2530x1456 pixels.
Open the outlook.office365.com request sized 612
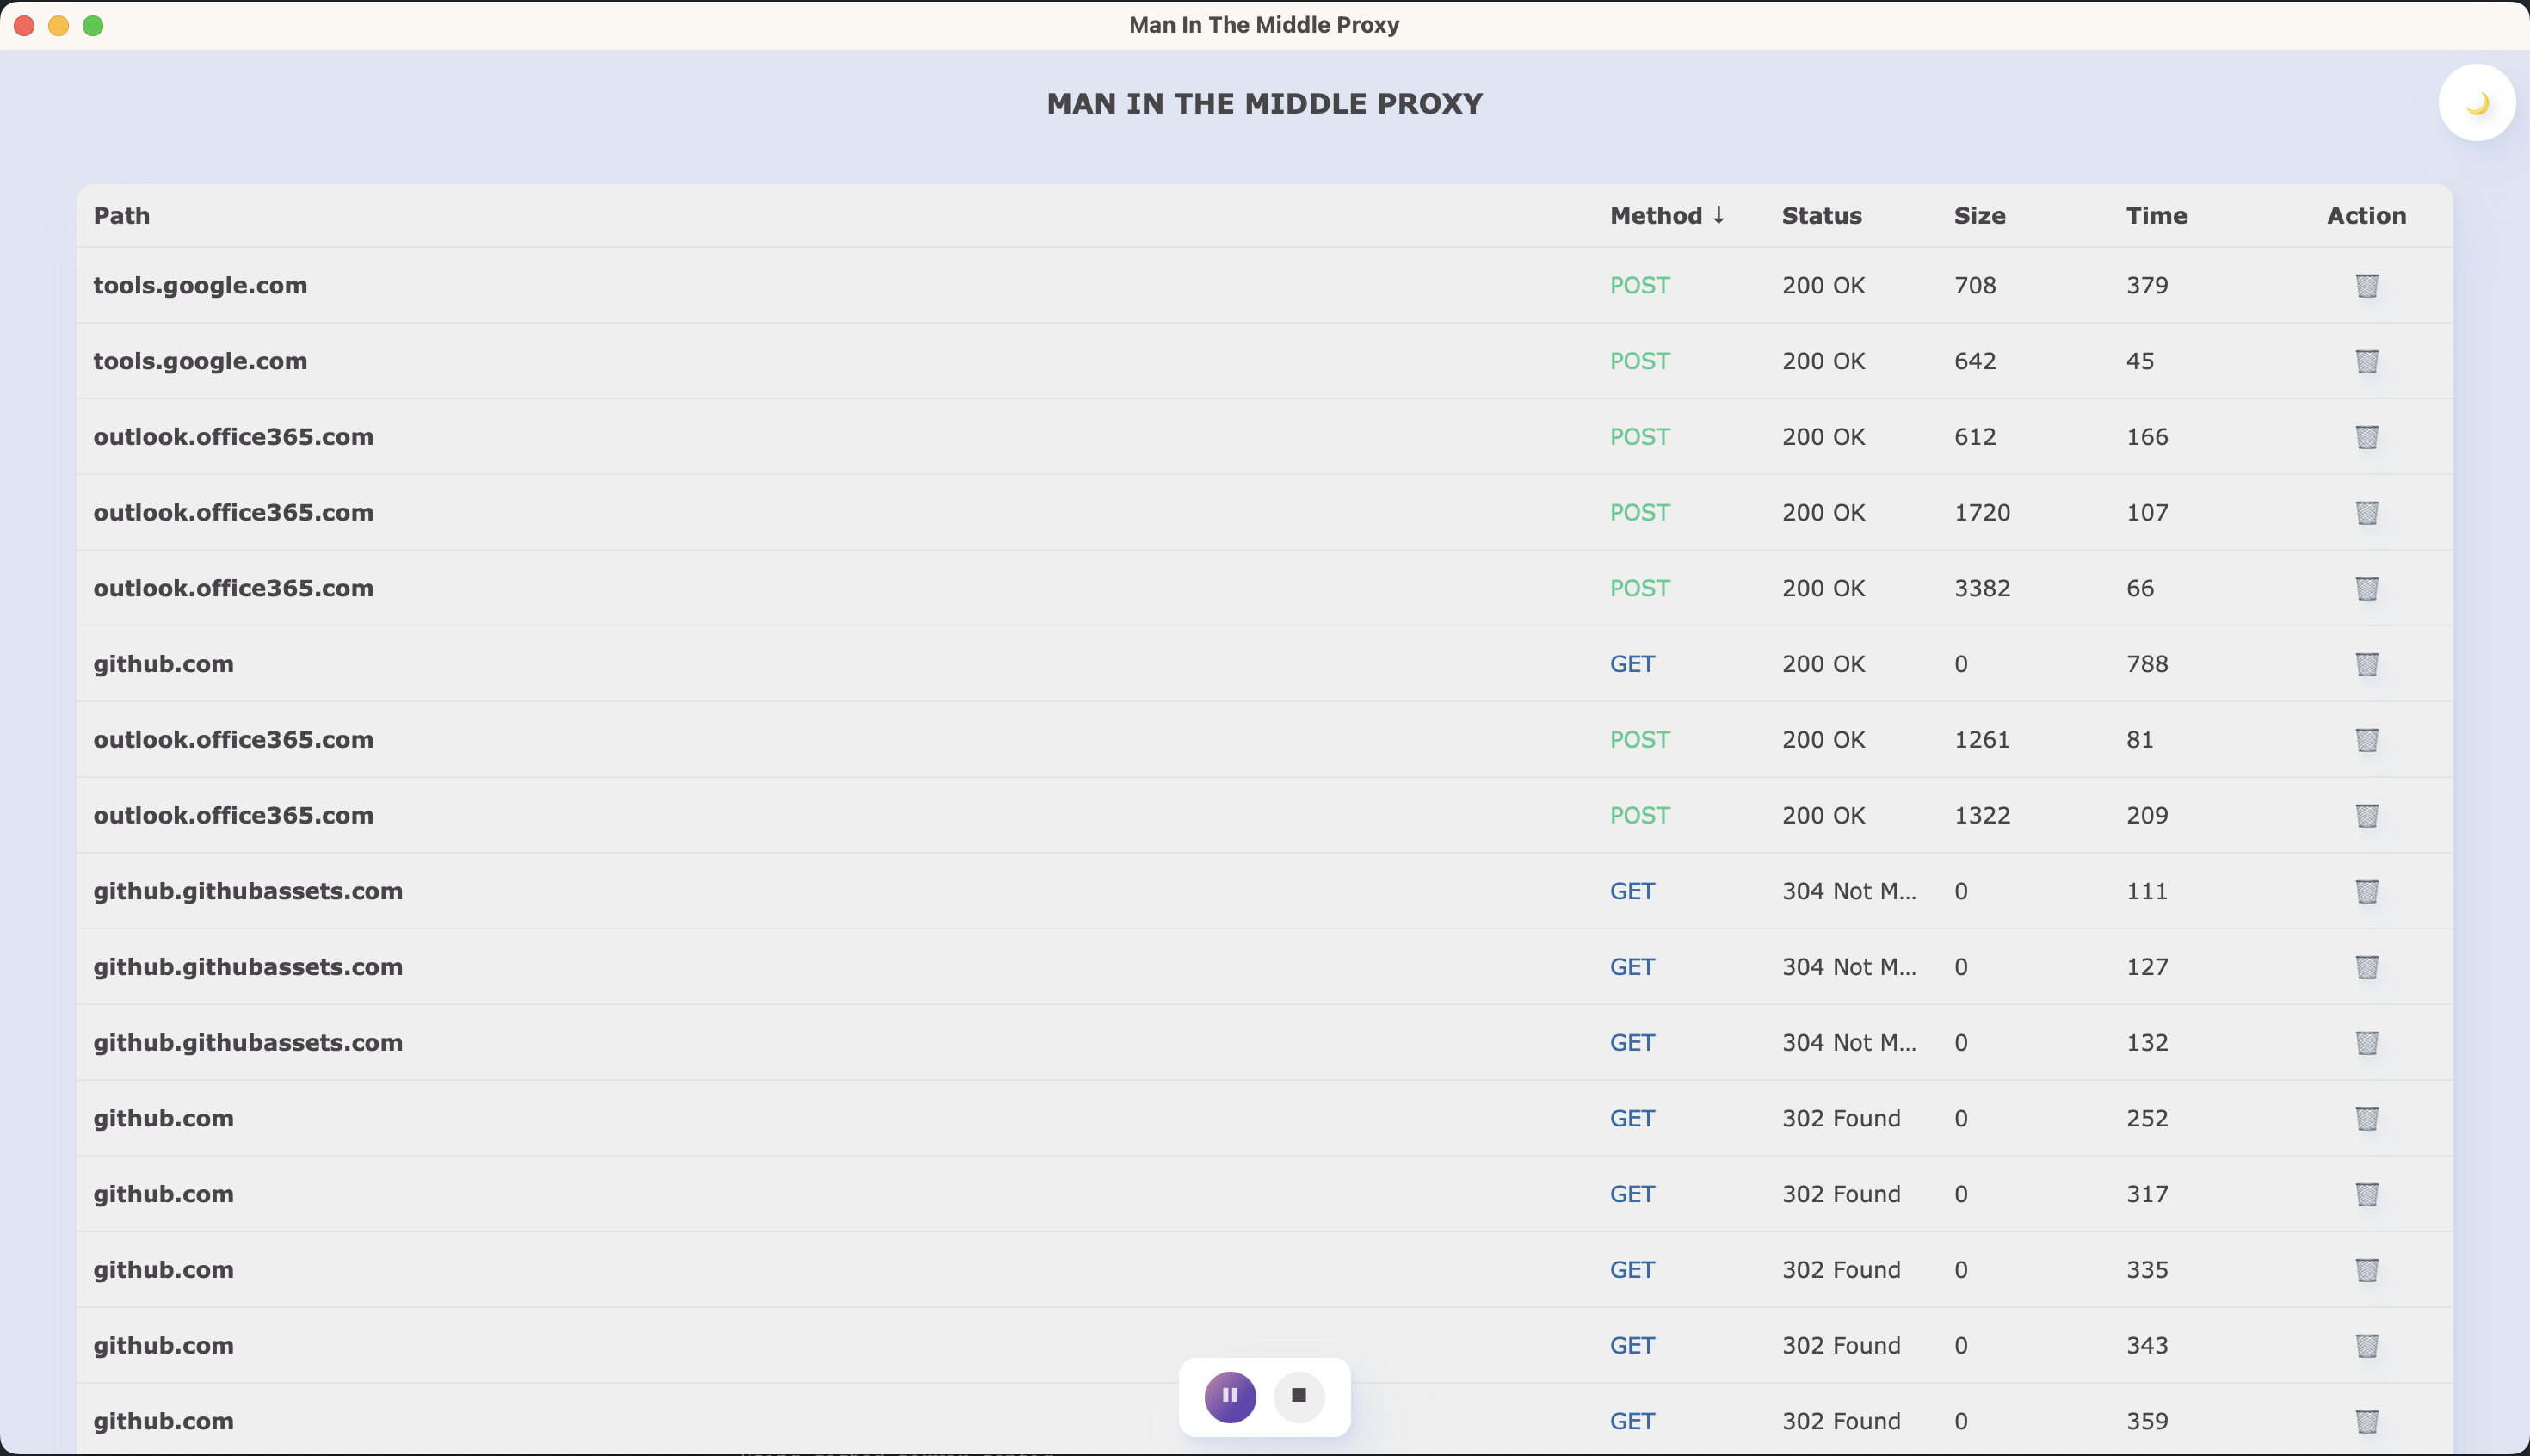point(233,437)
